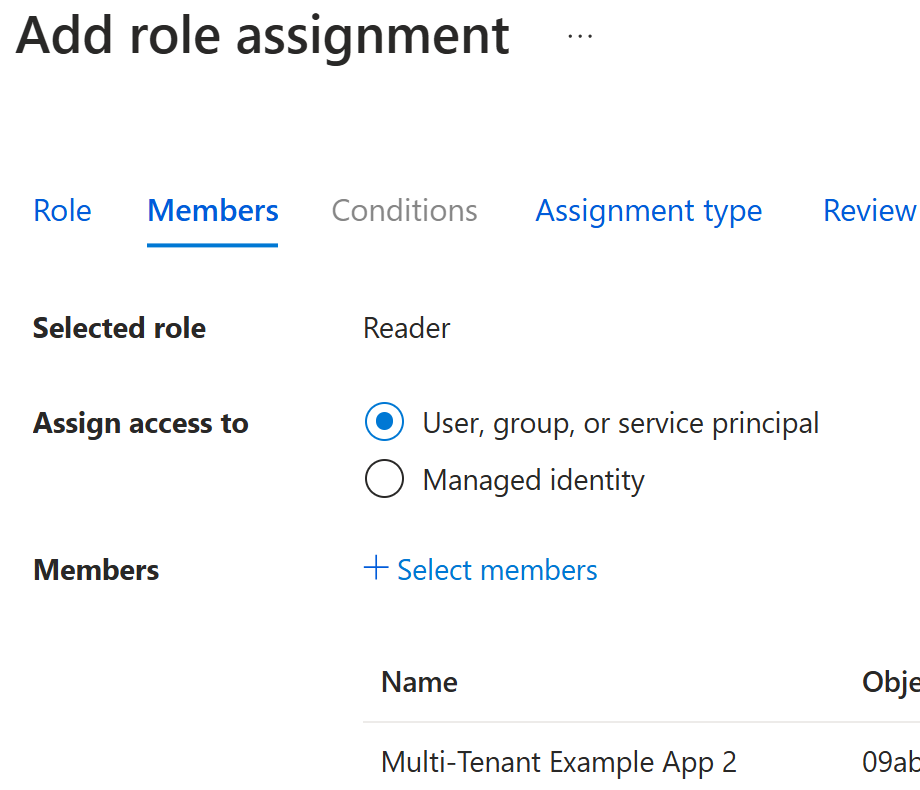Select the Managed identity radio button
Viewport: 920px width, 790px height.
pyautogui.click(x=384, y=478)
